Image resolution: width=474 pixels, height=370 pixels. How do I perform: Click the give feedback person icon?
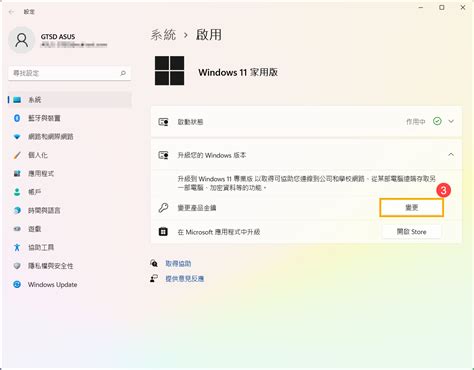[x=154, y=278]
